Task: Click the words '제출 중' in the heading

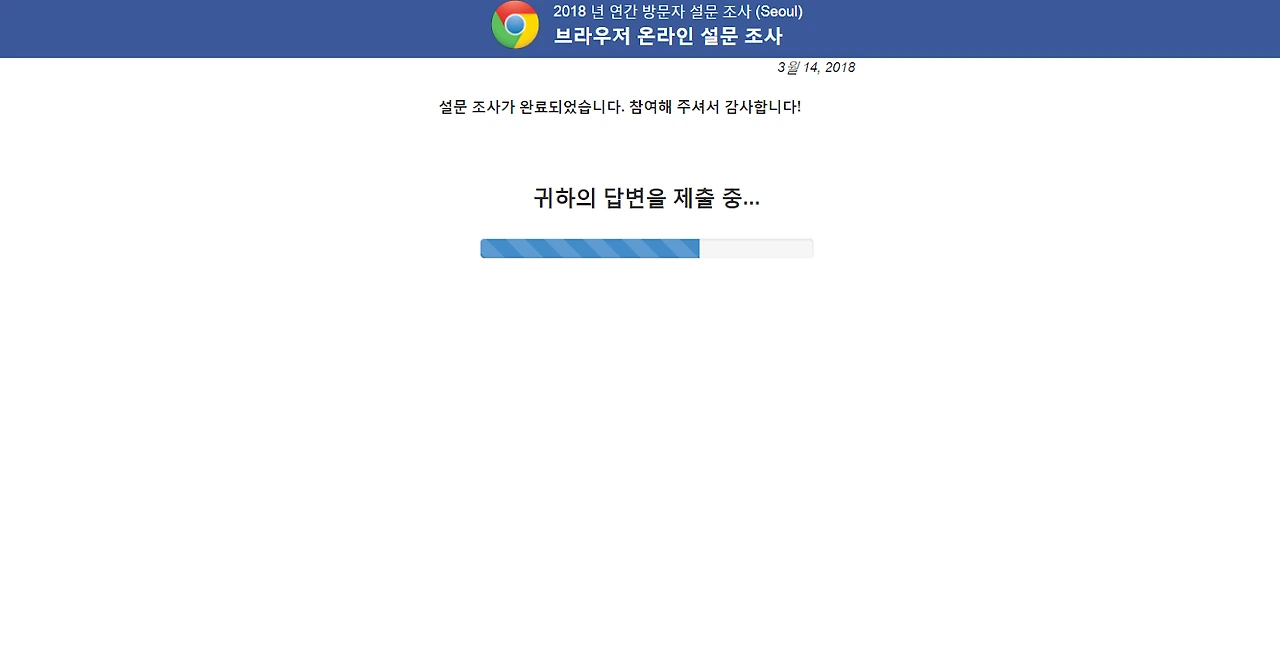Action: click(x=708, y=198)
